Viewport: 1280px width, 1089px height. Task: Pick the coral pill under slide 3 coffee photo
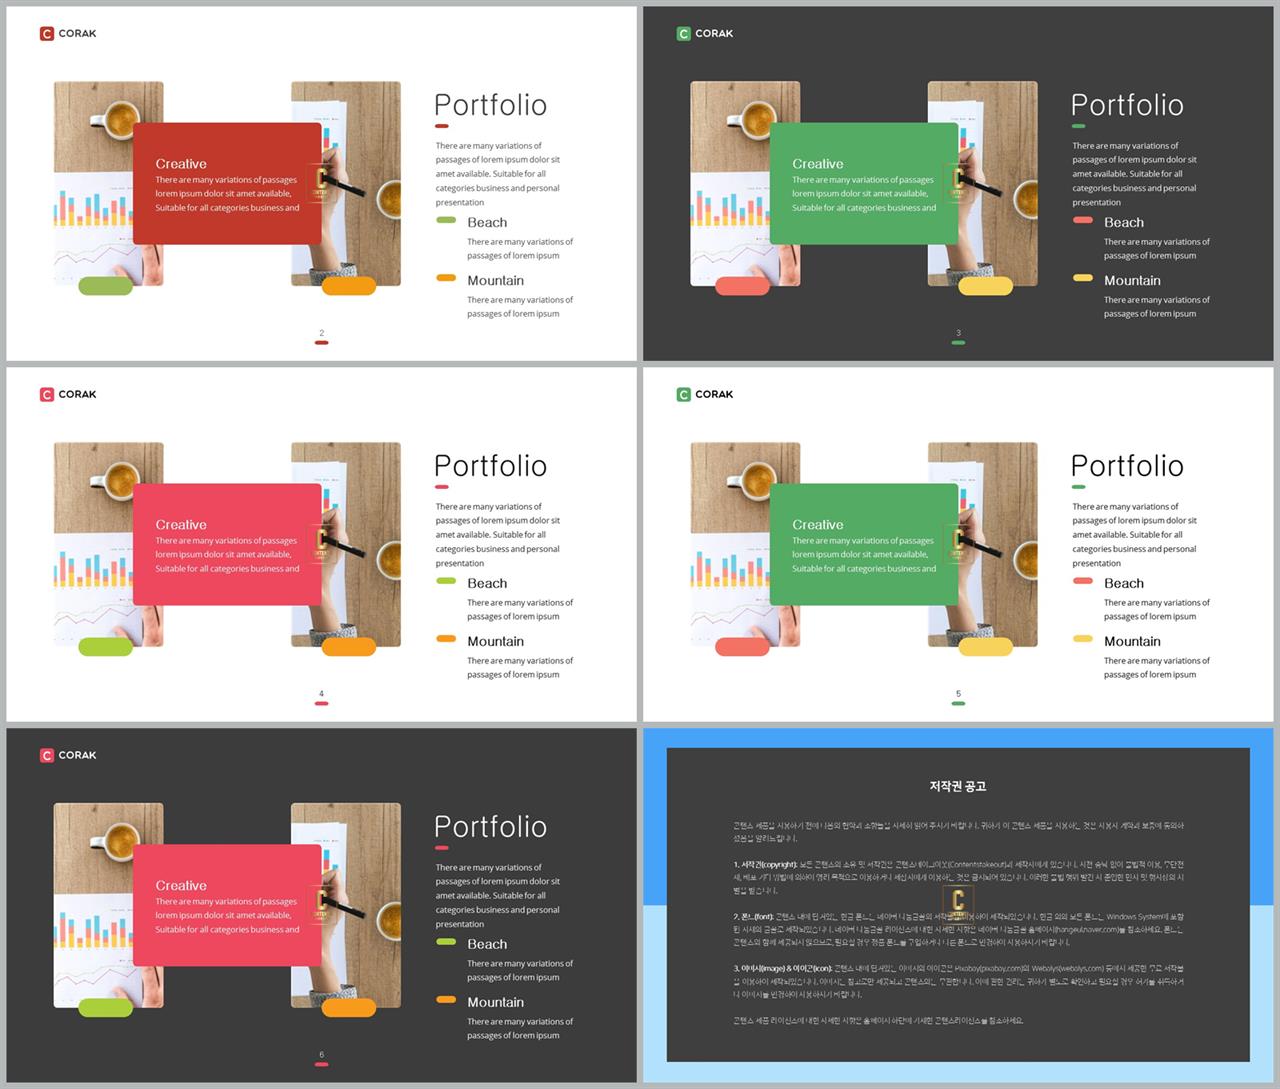point(743,286)
